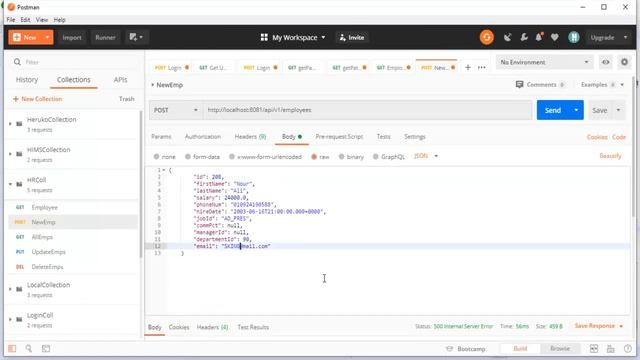Open response Headers (4) tab

pyautogui.click(x=212, y=327)
